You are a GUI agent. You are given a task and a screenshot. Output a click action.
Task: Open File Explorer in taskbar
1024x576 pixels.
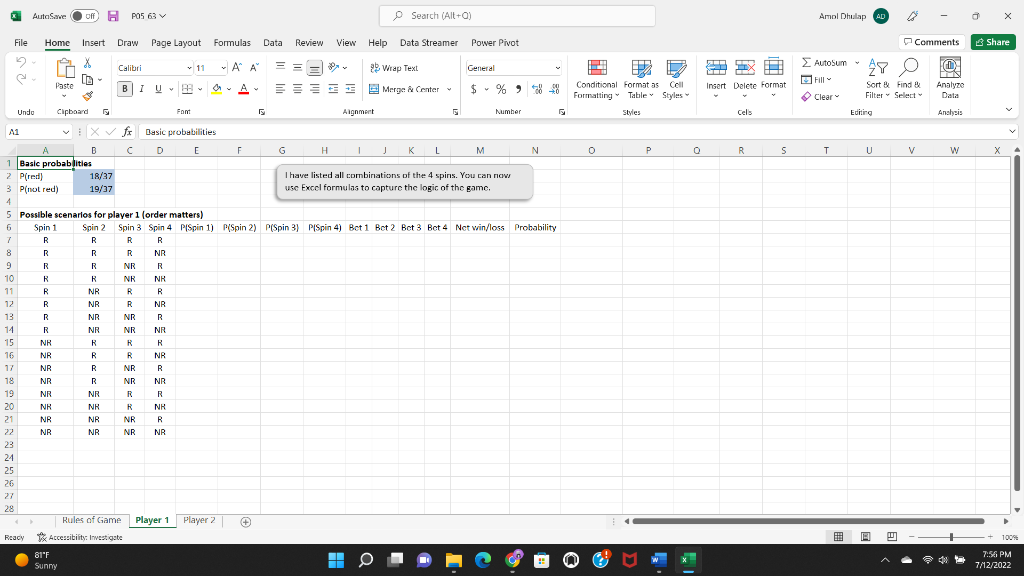(453, 560)
